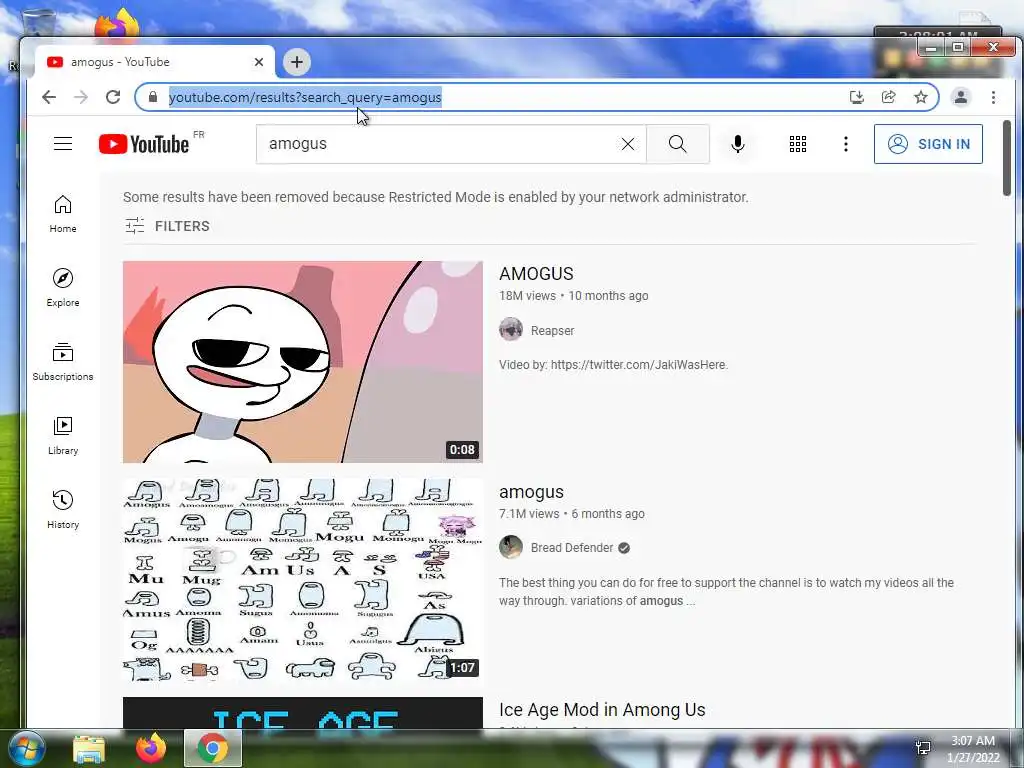Viewport: 1024px width, 768px height.
Task: Click Ice Age Mod in Among Us title
Action: point(602,710)
